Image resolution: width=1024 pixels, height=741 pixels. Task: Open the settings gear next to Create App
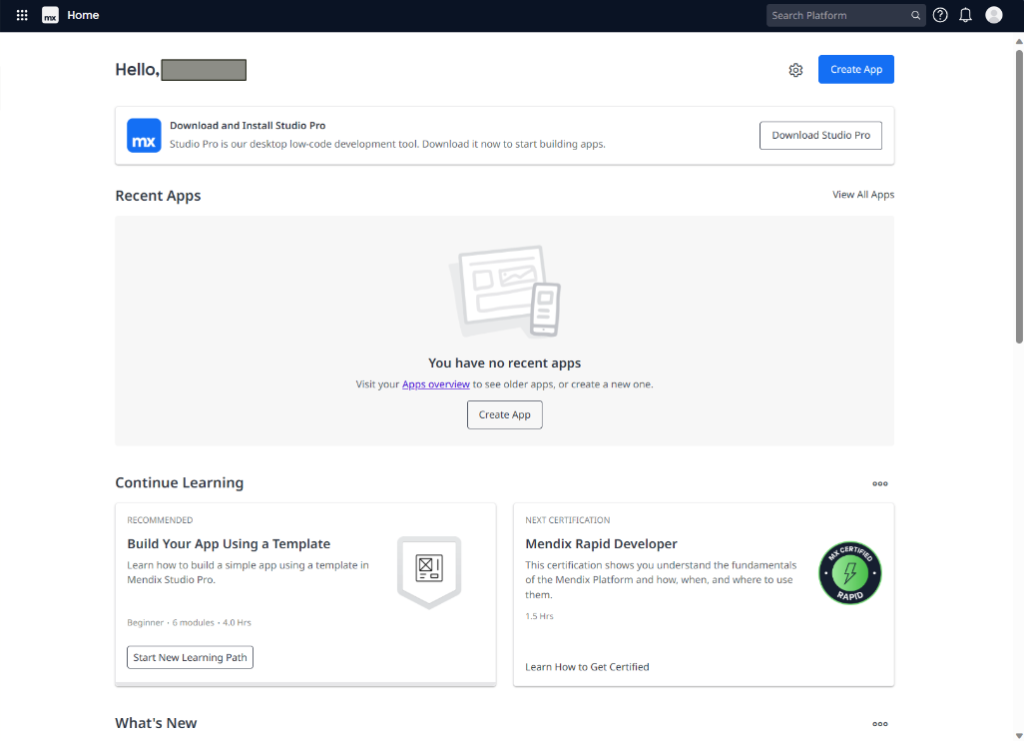point(796,70)
